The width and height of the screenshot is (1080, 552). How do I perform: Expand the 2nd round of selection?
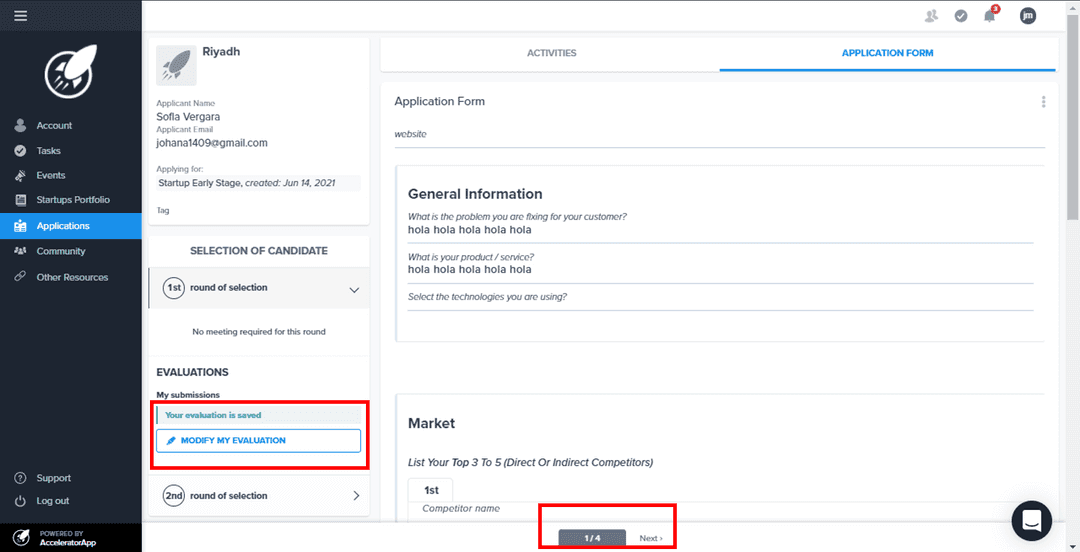tap(356, 496)
